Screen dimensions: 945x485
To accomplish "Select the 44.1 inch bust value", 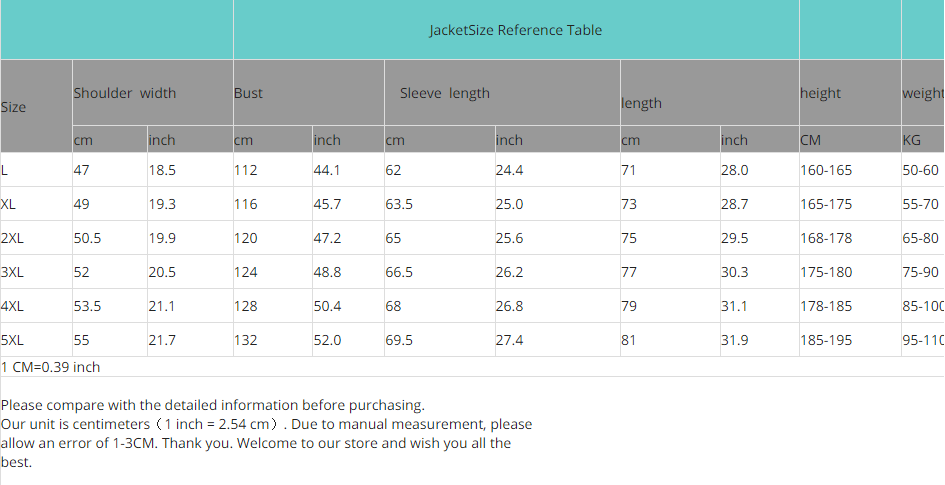I will (327, 170).
